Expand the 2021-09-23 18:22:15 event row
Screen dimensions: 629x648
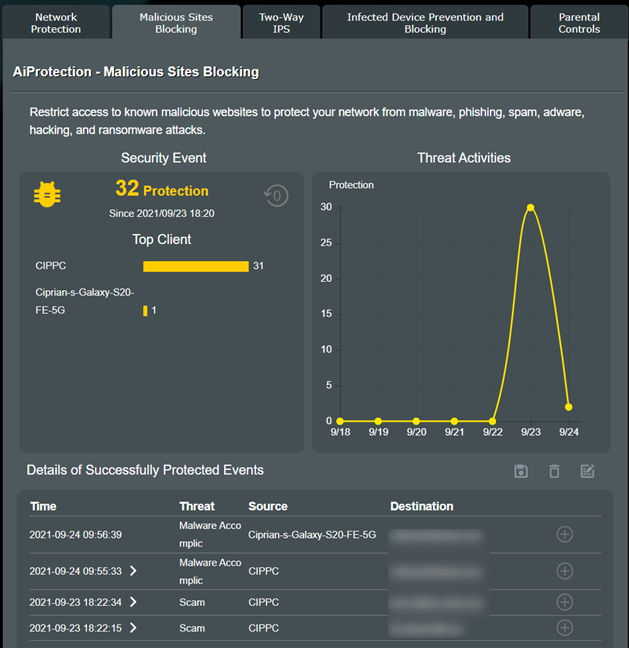133,628
